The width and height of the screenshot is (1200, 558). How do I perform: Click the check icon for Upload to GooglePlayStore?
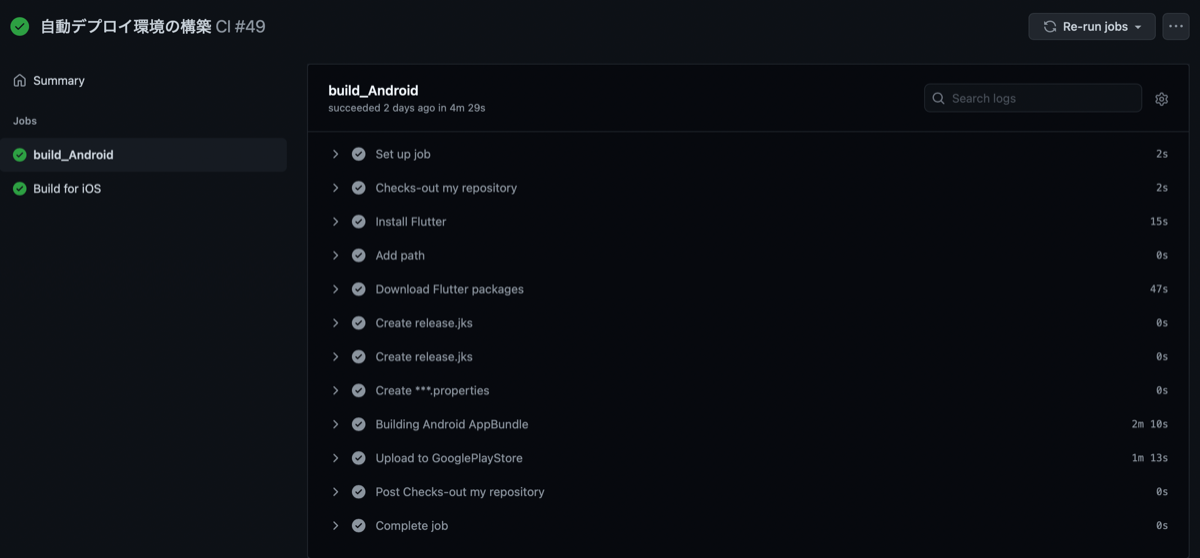[x=359, y=458]
